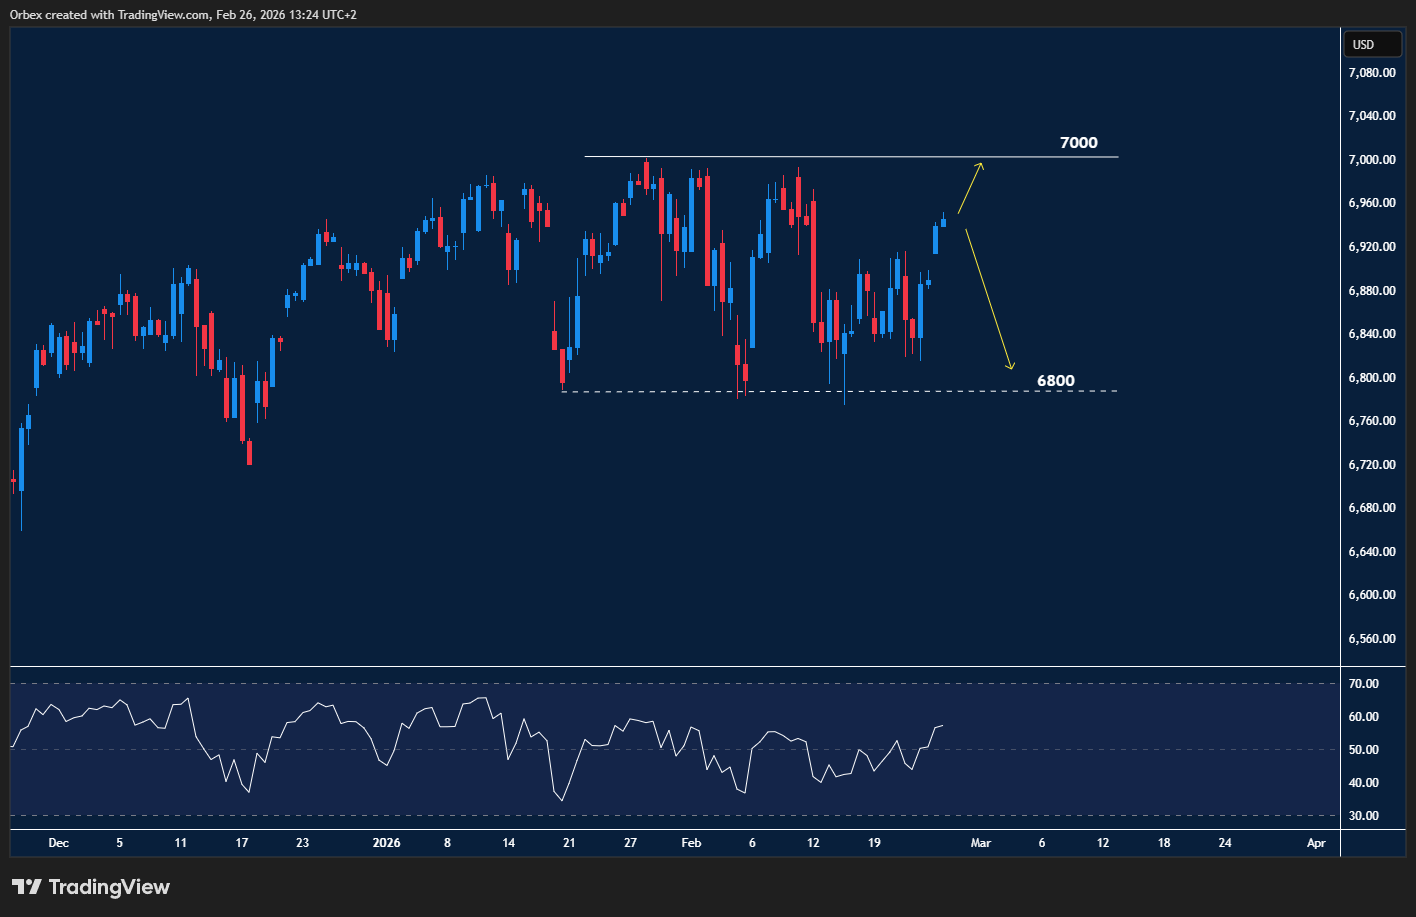Click the USD currency badge
1416x917 pixels.
point(1372,43)
